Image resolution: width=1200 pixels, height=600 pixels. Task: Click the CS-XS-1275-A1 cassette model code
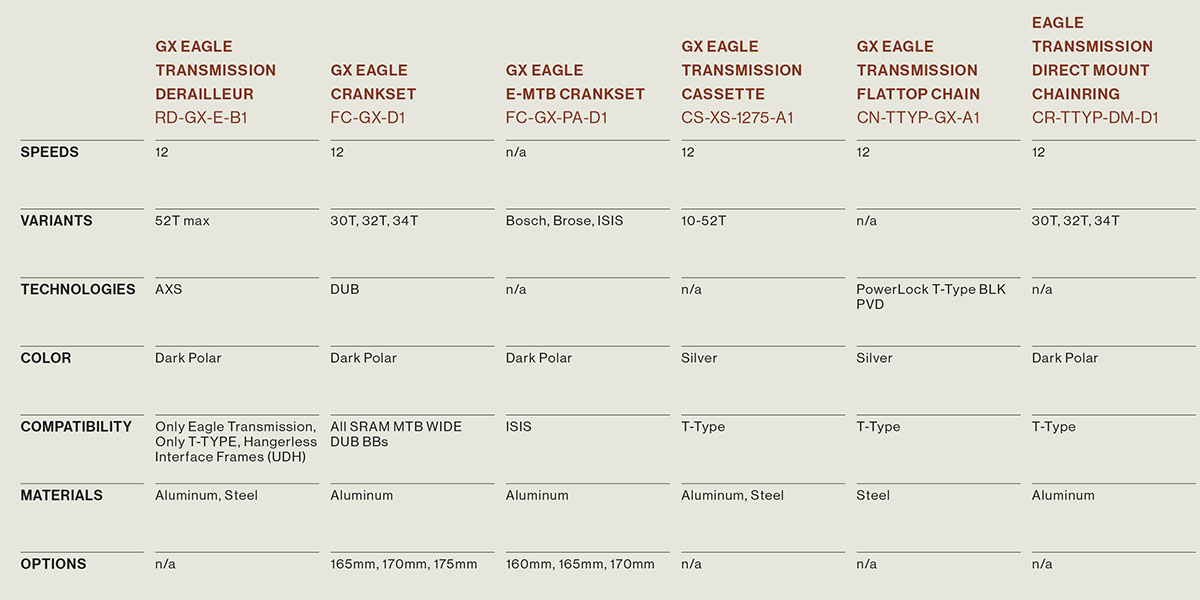tap(737, 118)
